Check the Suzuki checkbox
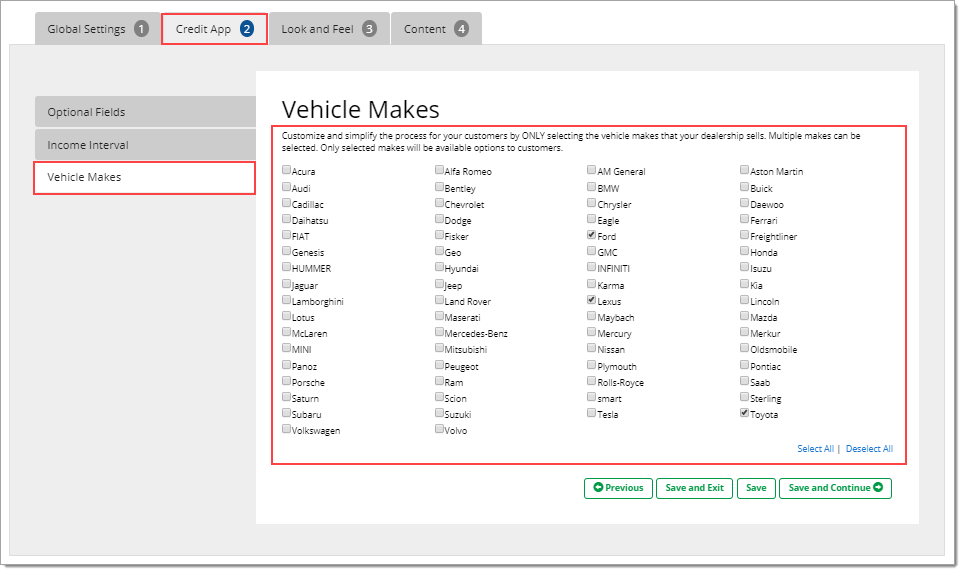 [439, 412]
